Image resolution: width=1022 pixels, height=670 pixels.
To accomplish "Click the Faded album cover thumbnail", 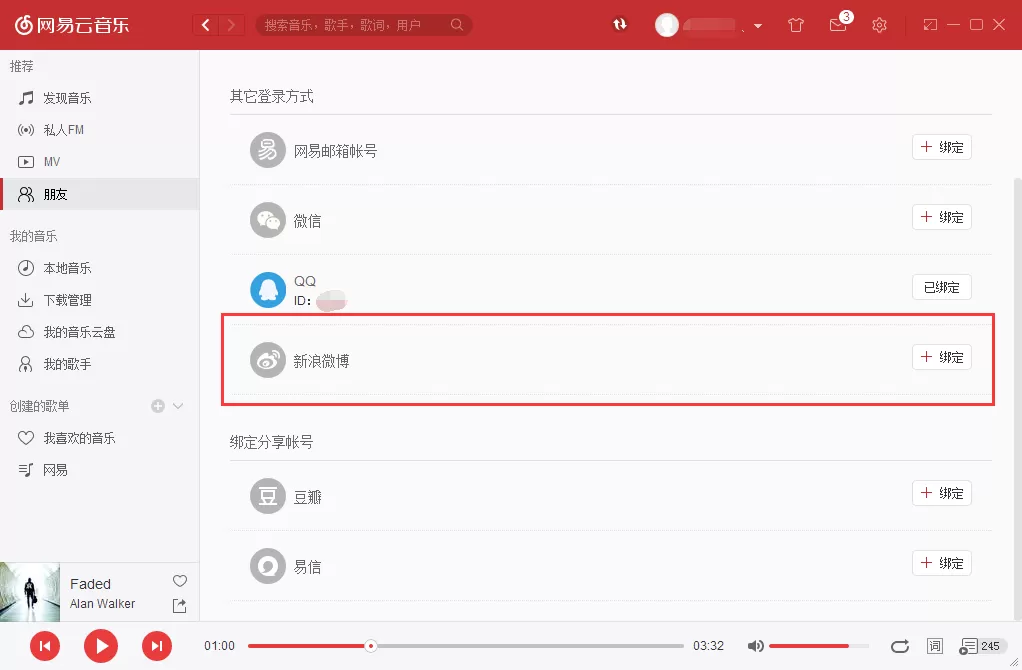I will point(30,592).
